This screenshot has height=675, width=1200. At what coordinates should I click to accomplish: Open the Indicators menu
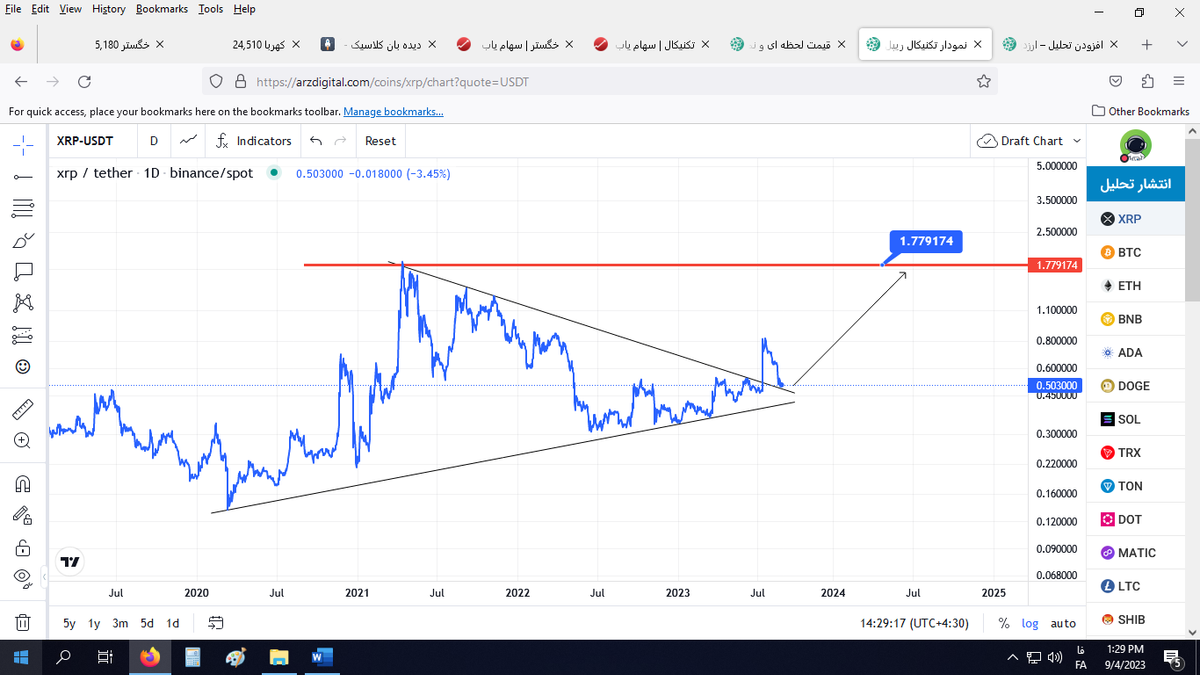(x=254, y=141)
